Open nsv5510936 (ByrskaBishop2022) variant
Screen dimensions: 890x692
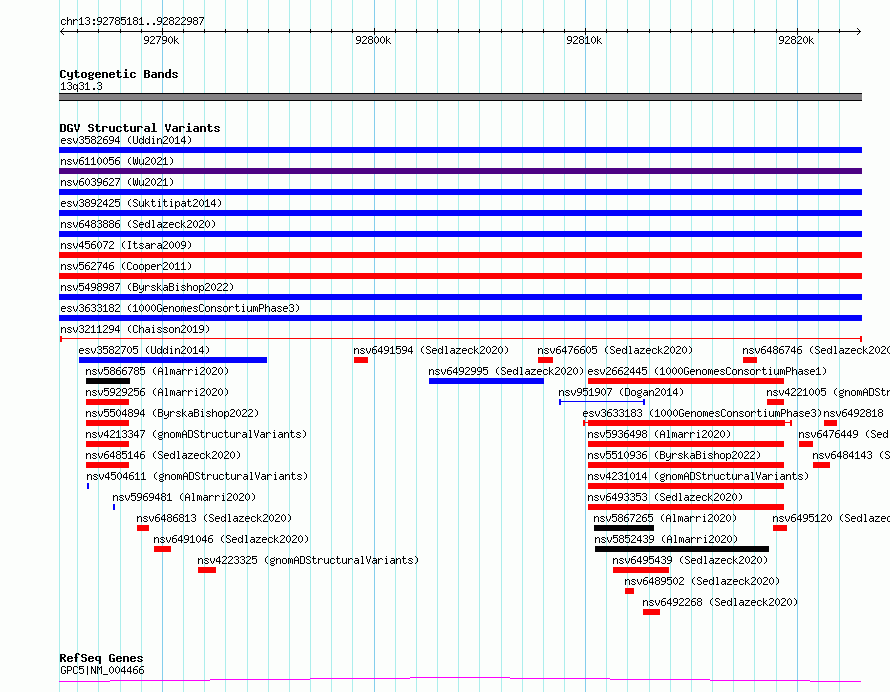(x=674, y=455)
